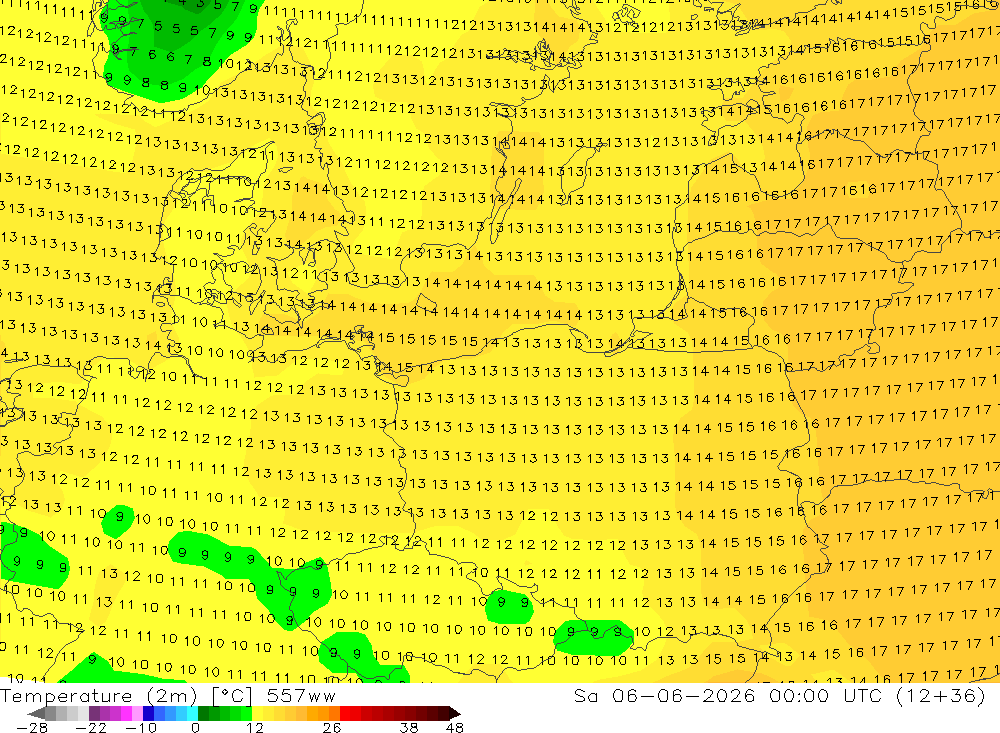
Task: Click the '26' legend label
Action: [x=332, y=728]
